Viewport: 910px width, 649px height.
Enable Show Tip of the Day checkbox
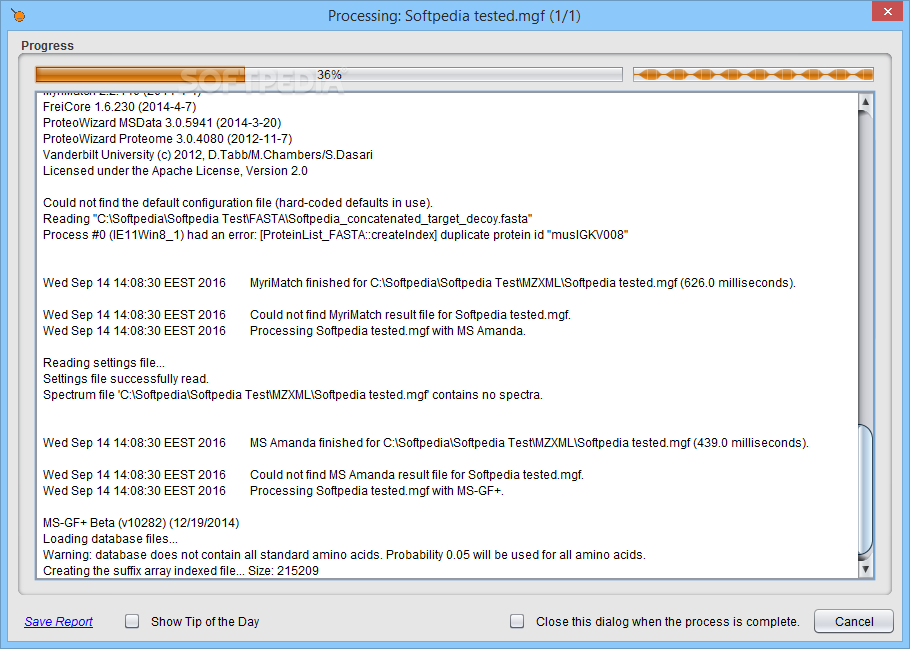pyautogui.click(x=132, y=622)
